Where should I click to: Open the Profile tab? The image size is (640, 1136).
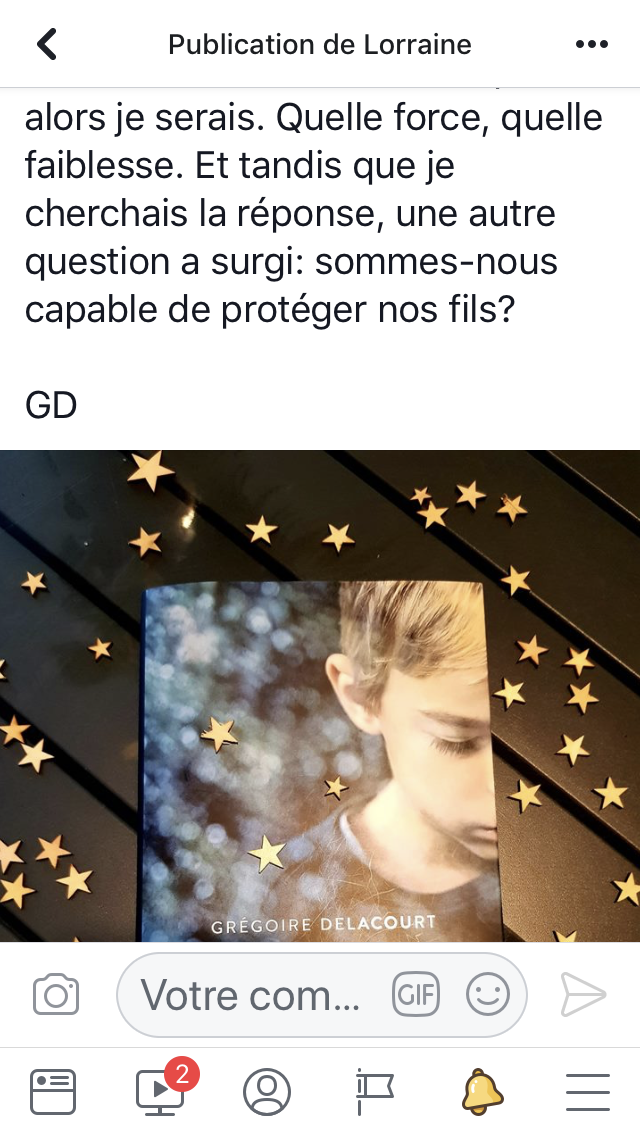[x=267, y=1091]
